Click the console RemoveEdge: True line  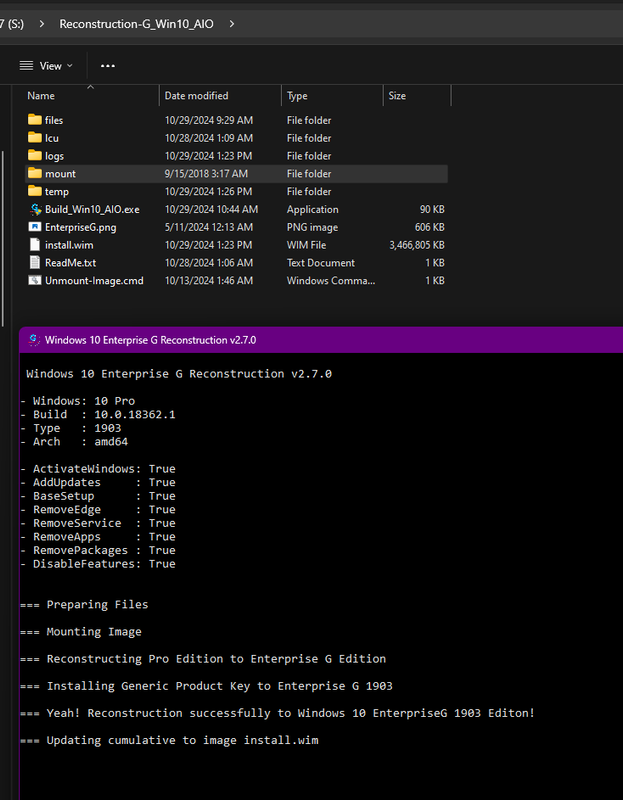(98, 509)
